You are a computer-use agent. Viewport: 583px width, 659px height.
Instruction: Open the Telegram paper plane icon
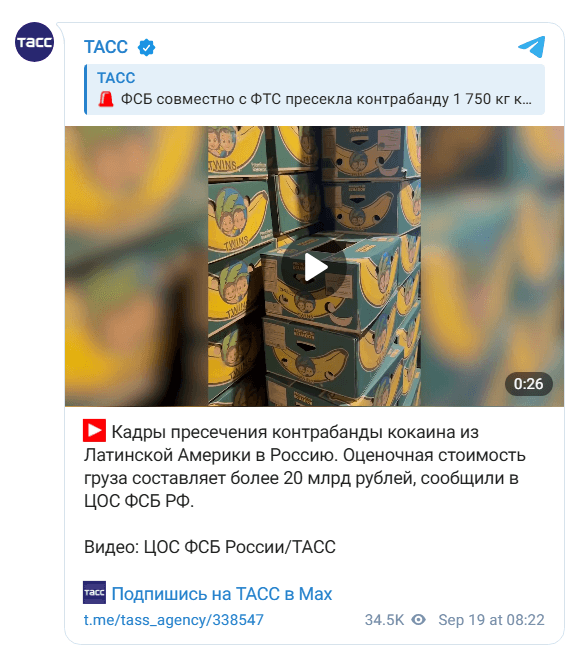pyautogui.click(x=532, y=47)
